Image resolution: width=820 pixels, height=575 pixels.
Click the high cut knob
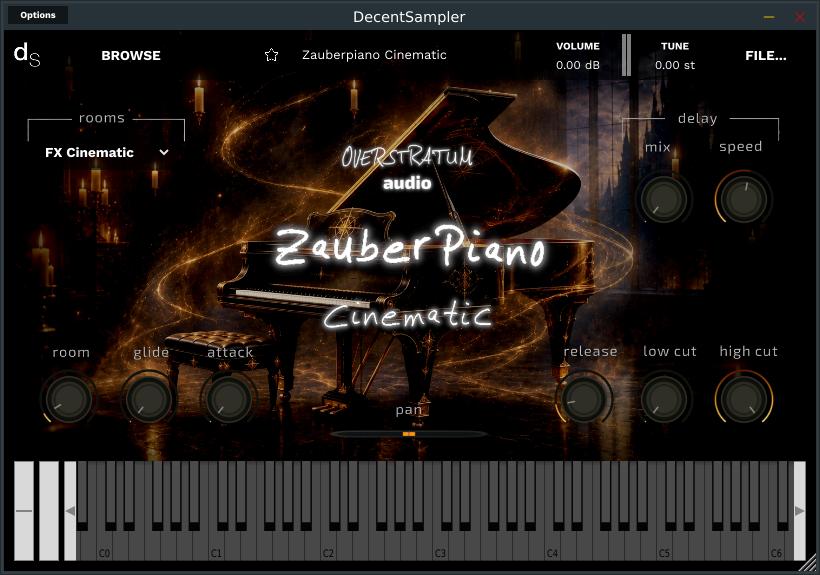pos(744,398)
